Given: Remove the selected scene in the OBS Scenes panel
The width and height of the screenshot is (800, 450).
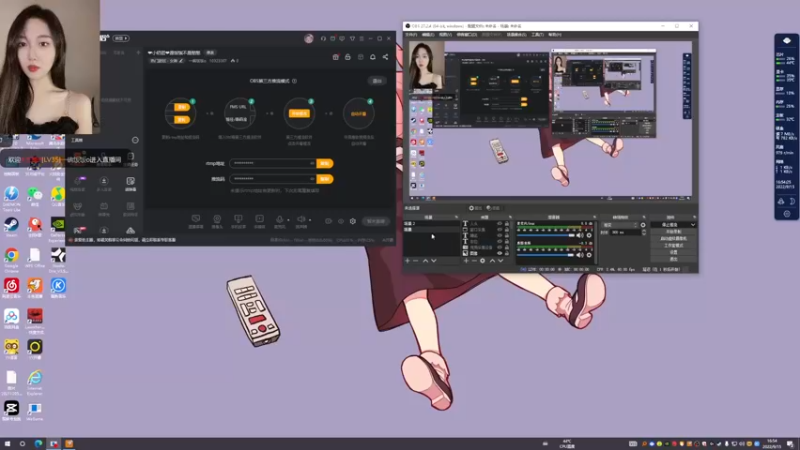Looking at the screenshot, I should [415, 261].
